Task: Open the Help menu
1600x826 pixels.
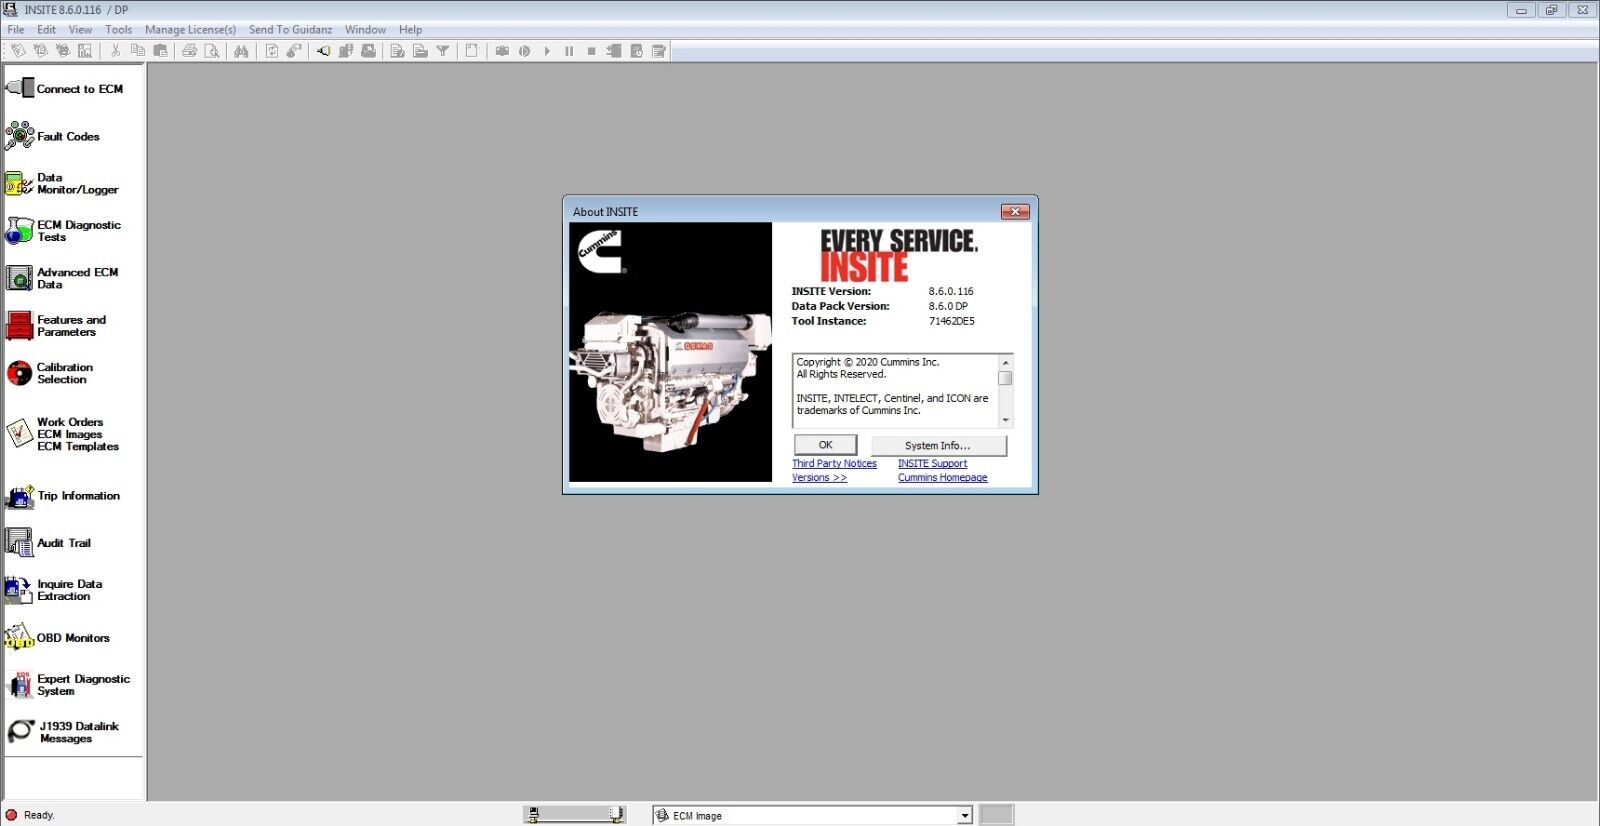Action: (410, 30)
